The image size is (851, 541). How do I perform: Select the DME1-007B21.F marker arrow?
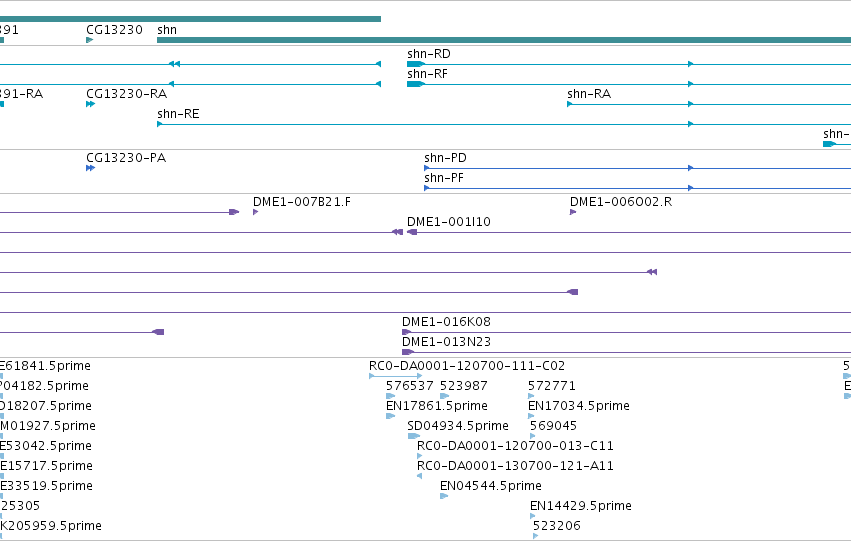click(x=256, y=212)
